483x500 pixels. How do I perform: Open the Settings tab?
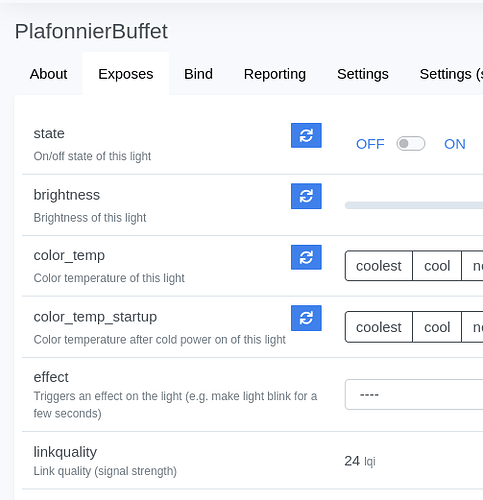(x=363, y=74)
